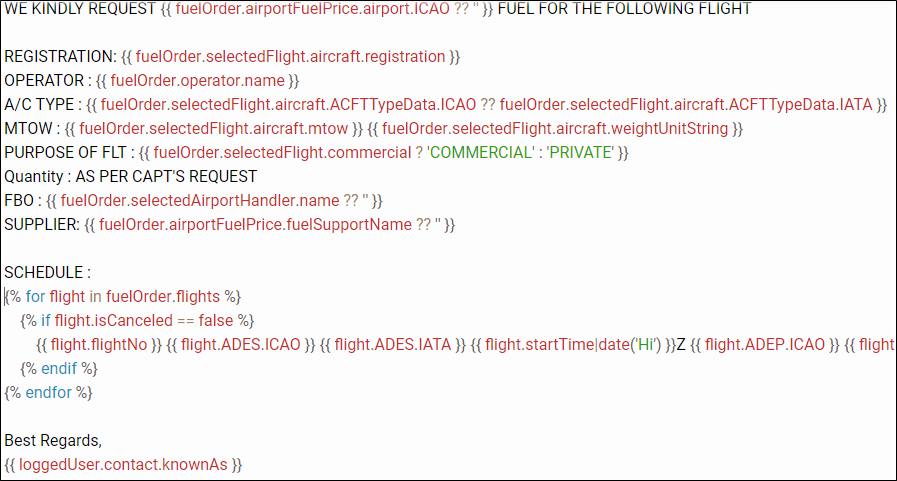The height and width of the screenshot is (481, 897).
Task: Click the 'for flight in fuelOrder.flights' statement
Action: pos(122,297)
